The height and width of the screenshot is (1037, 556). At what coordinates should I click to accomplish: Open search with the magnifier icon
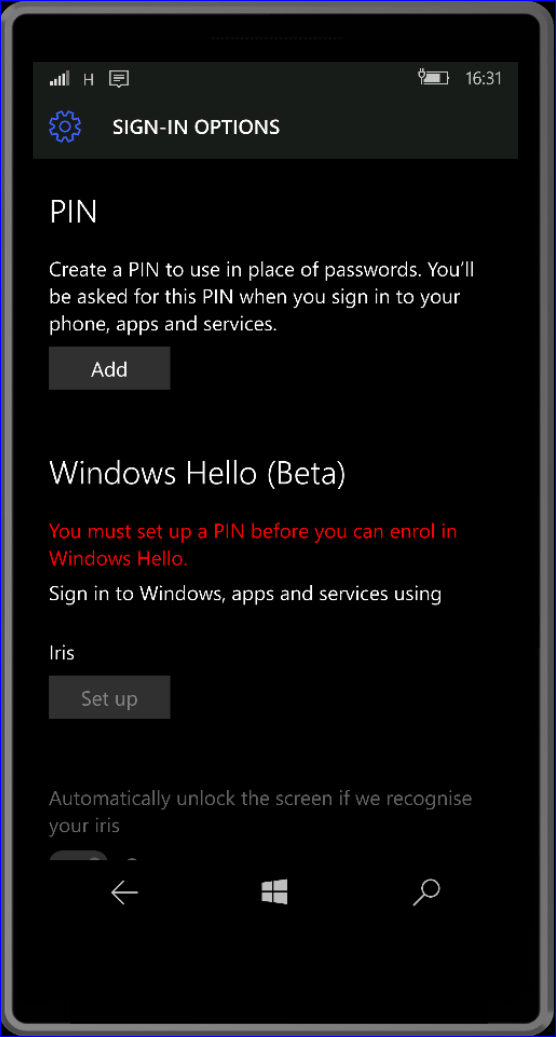click(426, 892)
